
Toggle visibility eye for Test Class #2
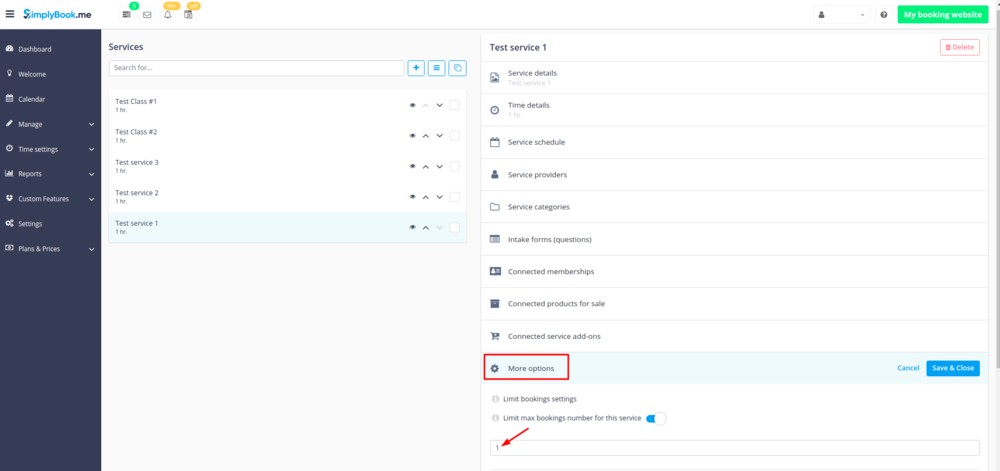click(x=412, y=136)
